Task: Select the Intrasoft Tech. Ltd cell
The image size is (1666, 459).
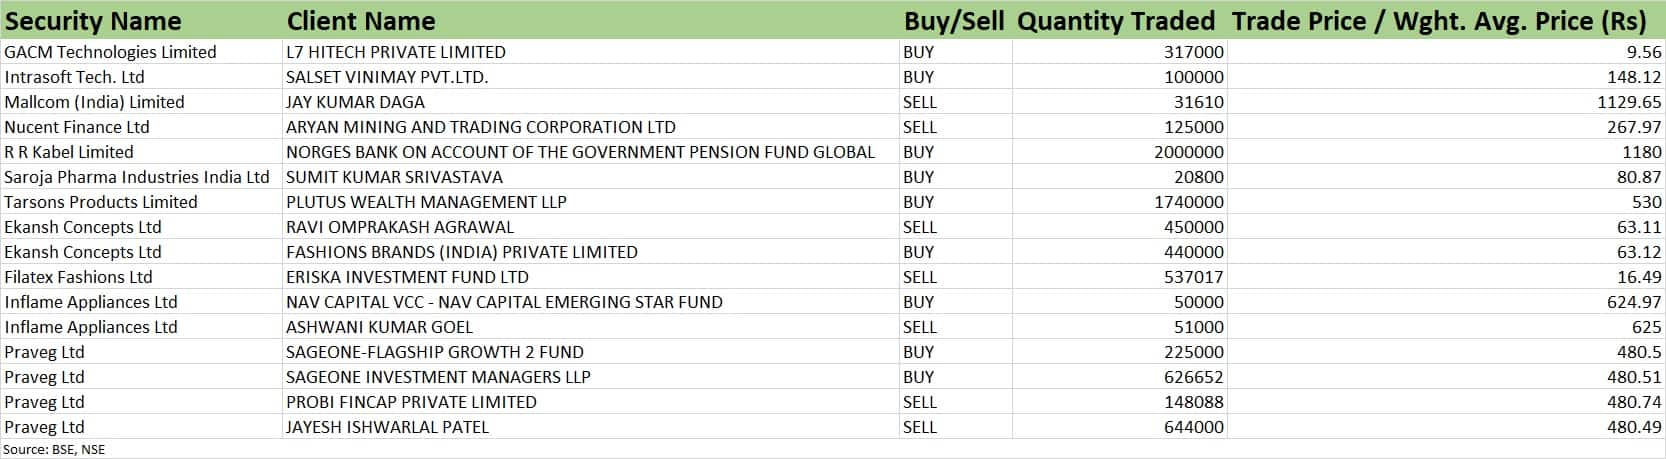Action: click(75, 77)
